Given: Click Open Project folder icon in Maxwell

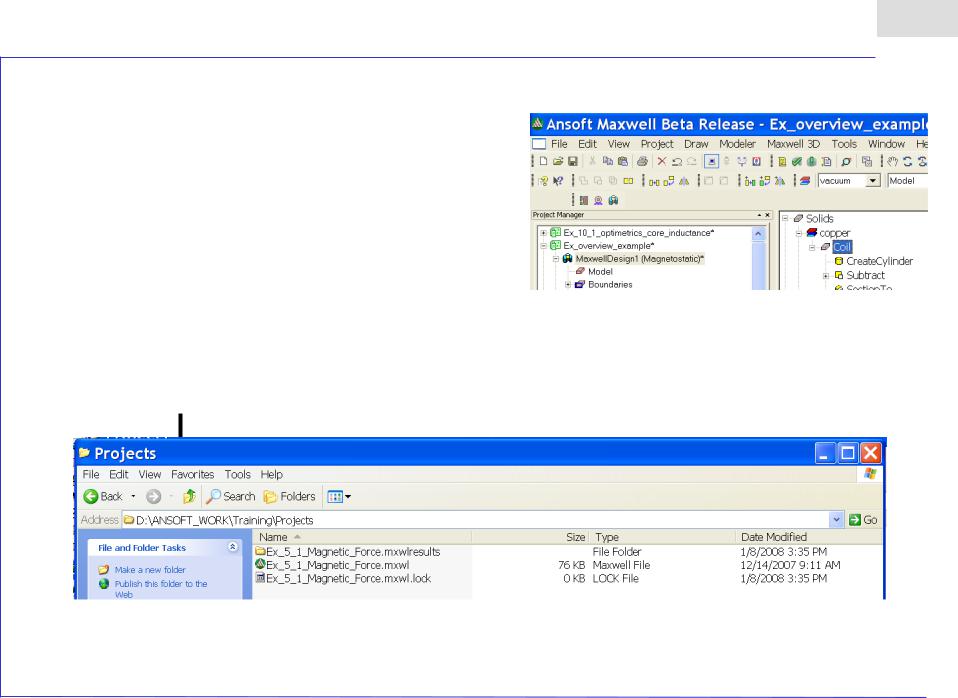Looking at the screenshot, I should pos(558,161).
